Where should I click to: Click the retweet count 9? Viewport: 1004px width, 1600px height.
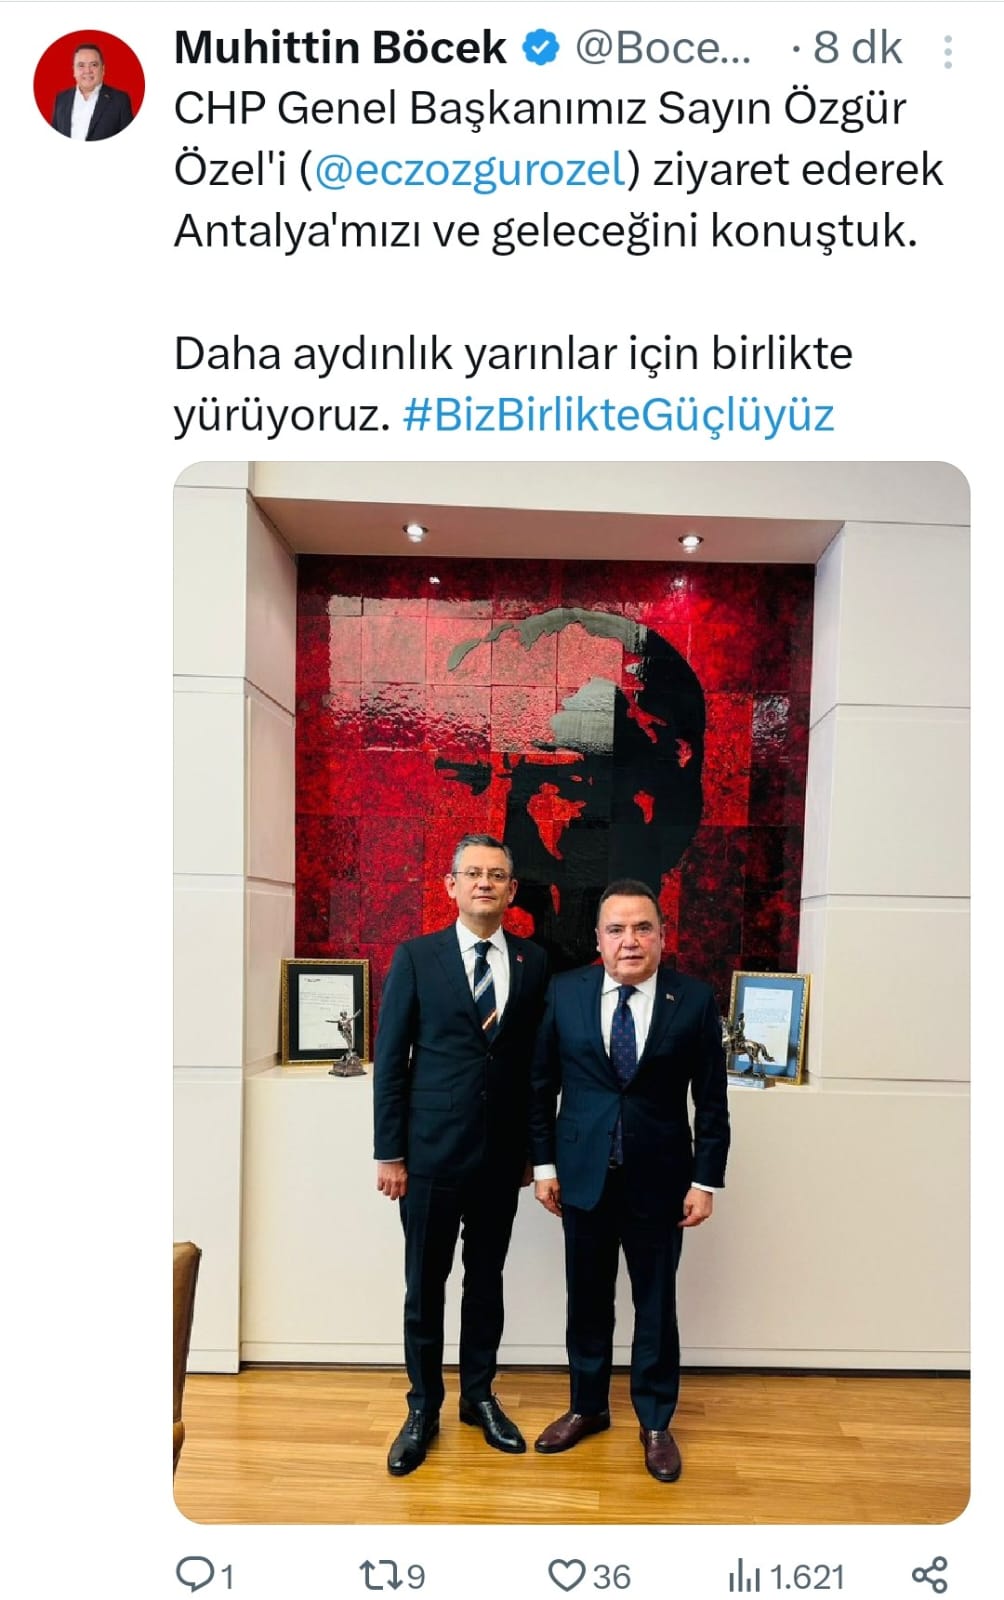pos(415,1577)
